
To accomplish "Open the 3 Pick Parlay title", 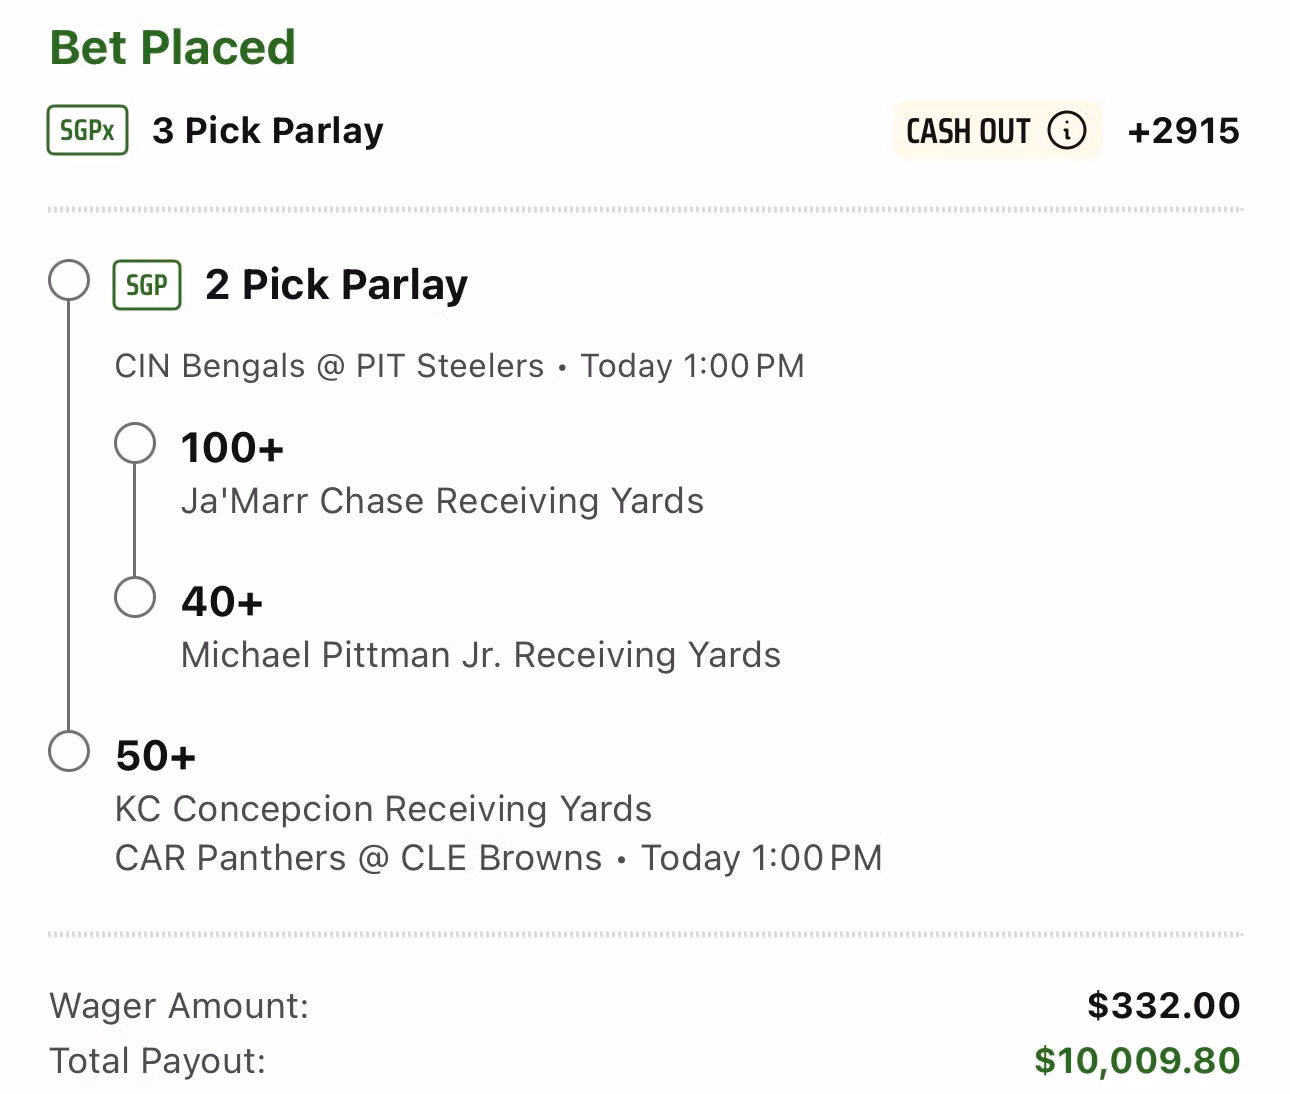I will 268,131.
